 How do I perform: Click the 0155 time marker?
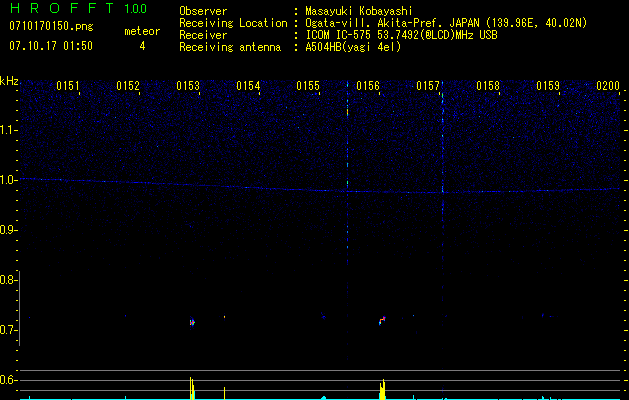308,86
